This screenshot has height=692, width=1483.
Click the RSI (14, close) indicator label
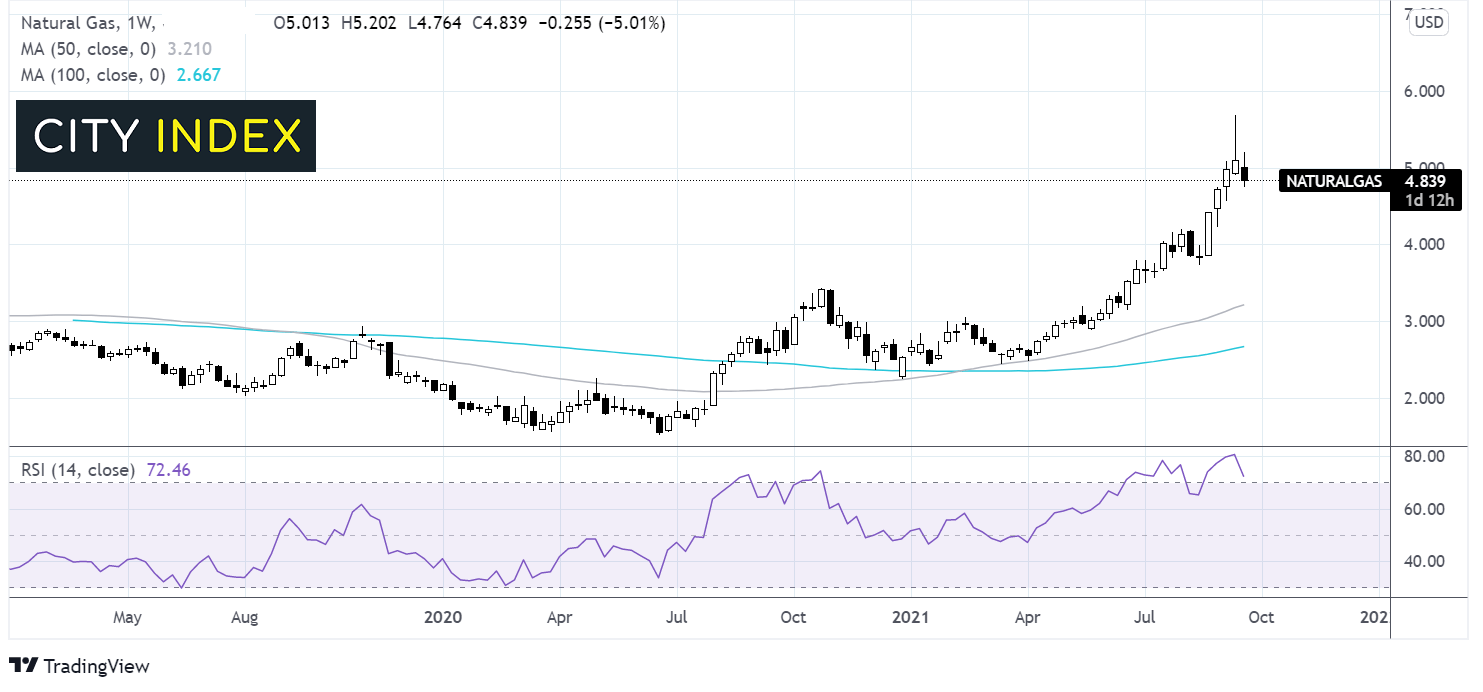(x=78, y=468)
